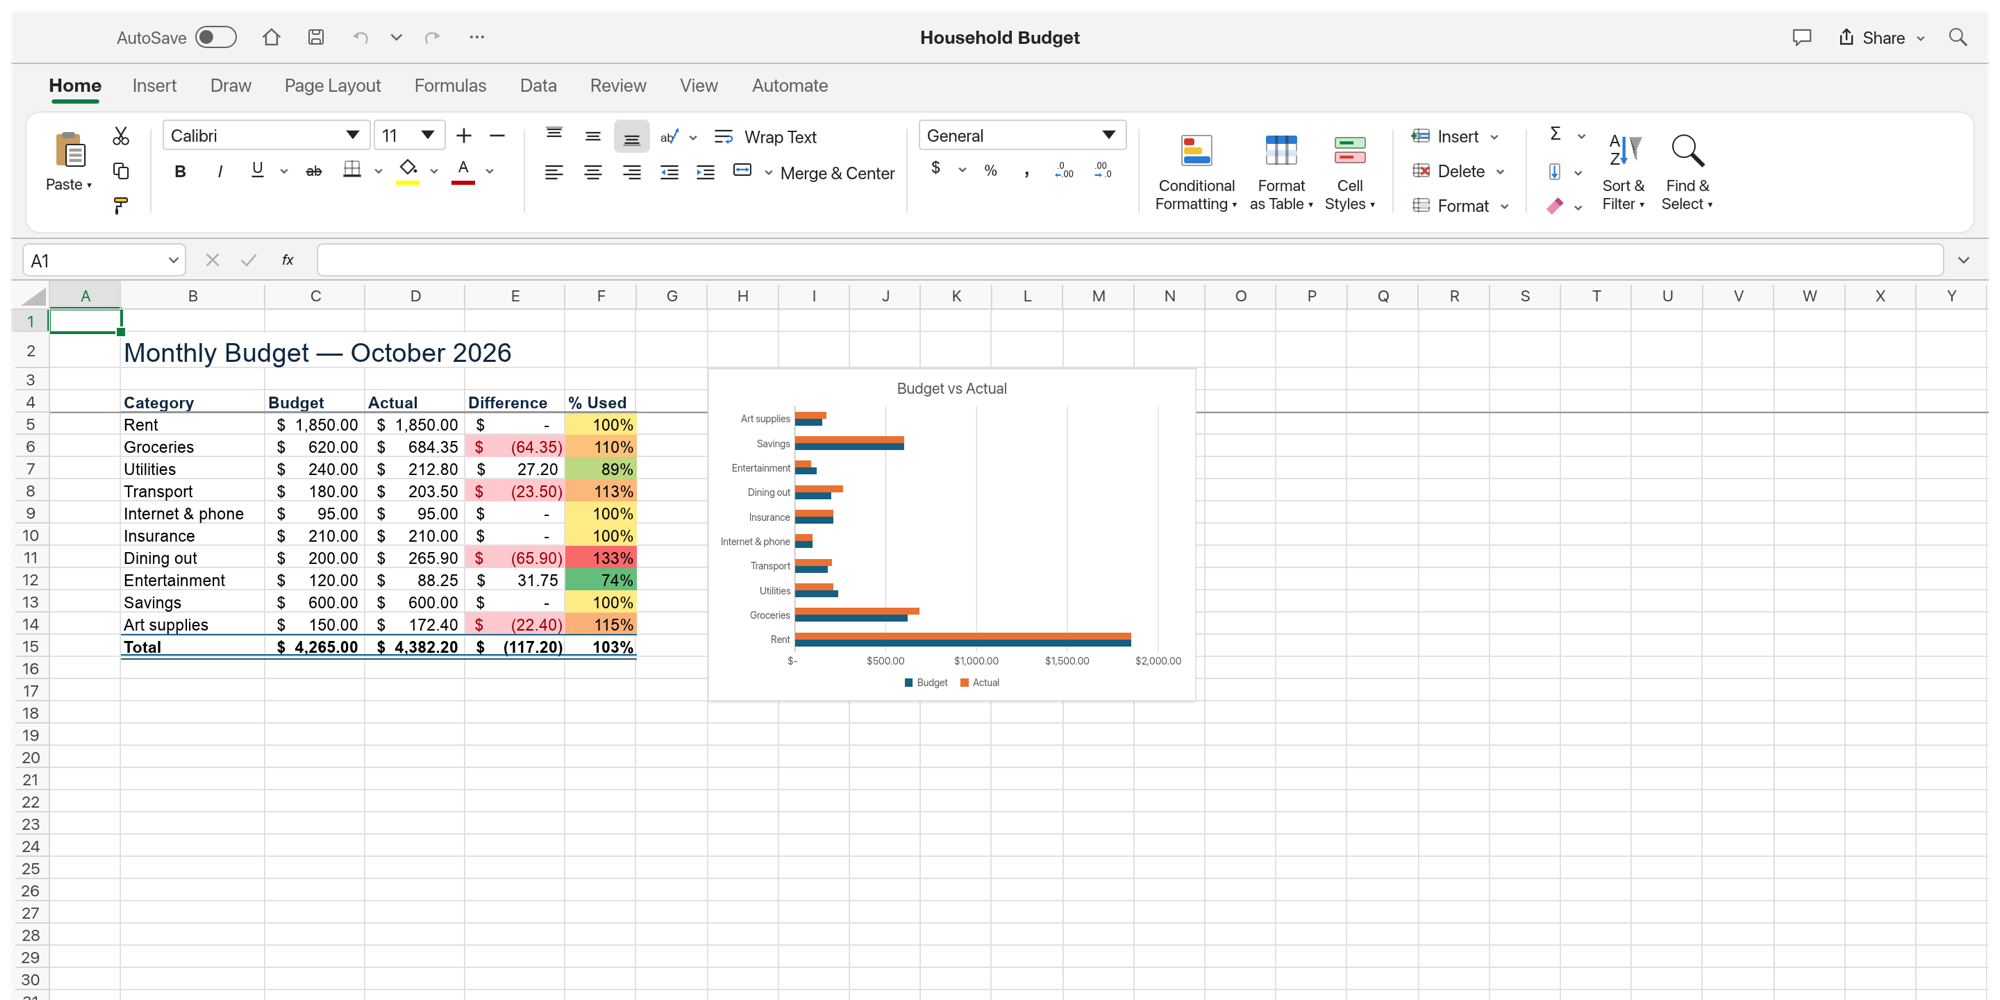Viewport: 2000px width, 1000px height.
Task: Click the AutoSum sigma icon
Action: (x=1555, y=134)
